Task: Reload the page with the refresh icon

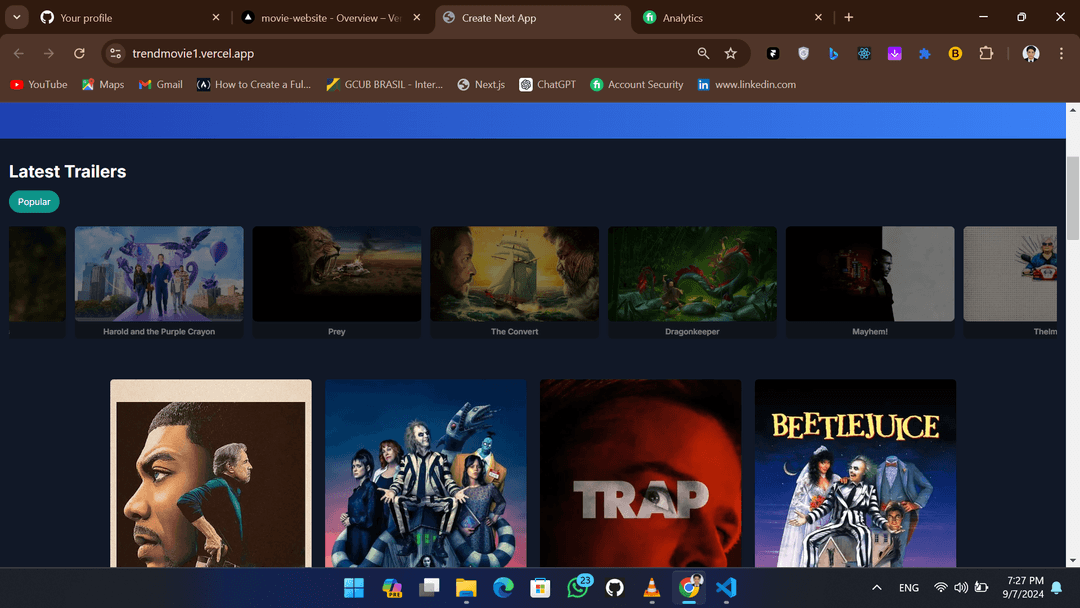Action: 79,54
